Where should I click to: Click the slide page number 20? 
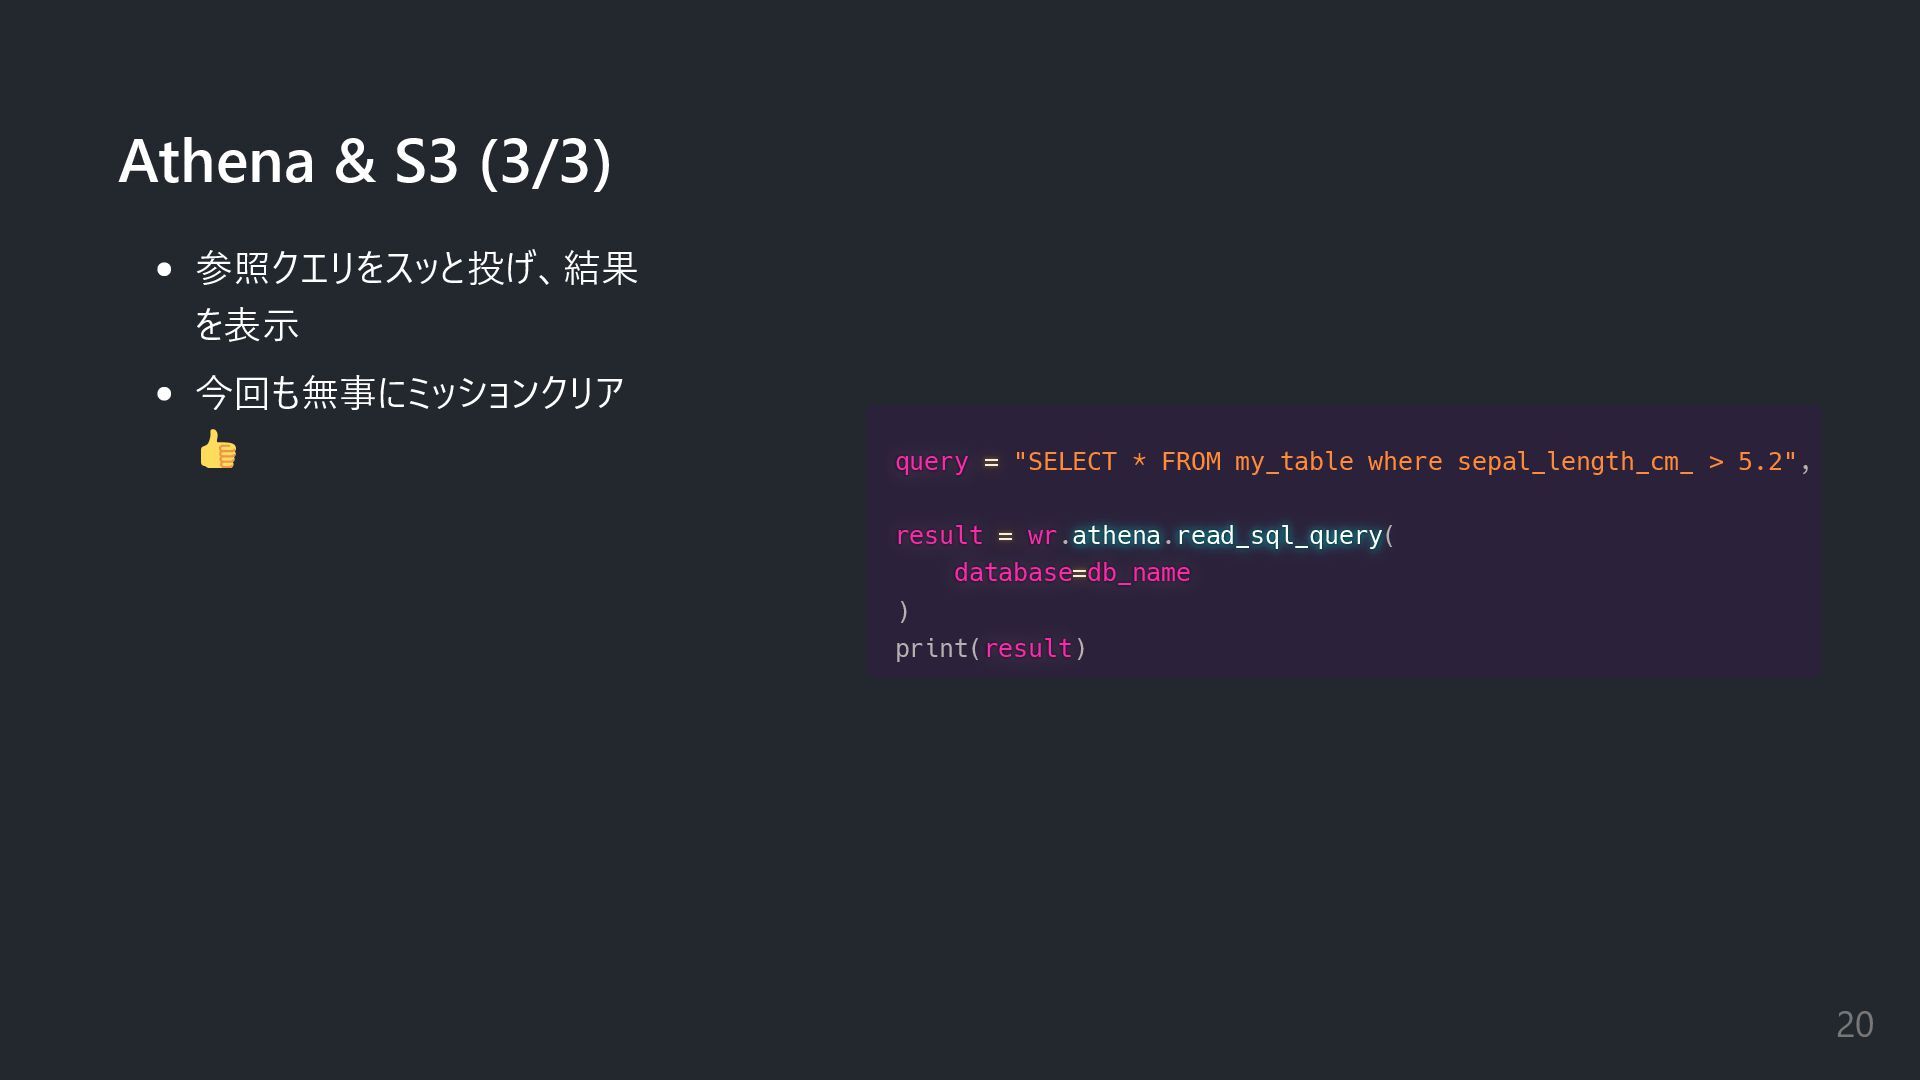pyautogui.click(x=1854, y=1025)
